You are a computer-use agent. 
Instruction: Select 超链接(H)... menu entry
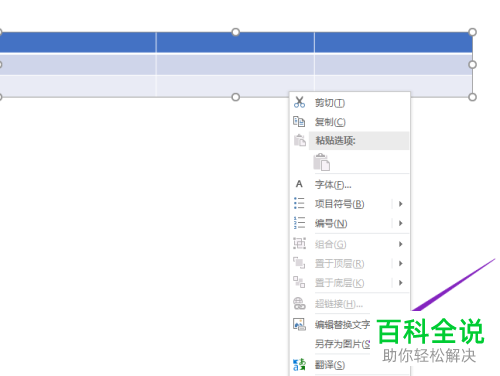point(350,304)
